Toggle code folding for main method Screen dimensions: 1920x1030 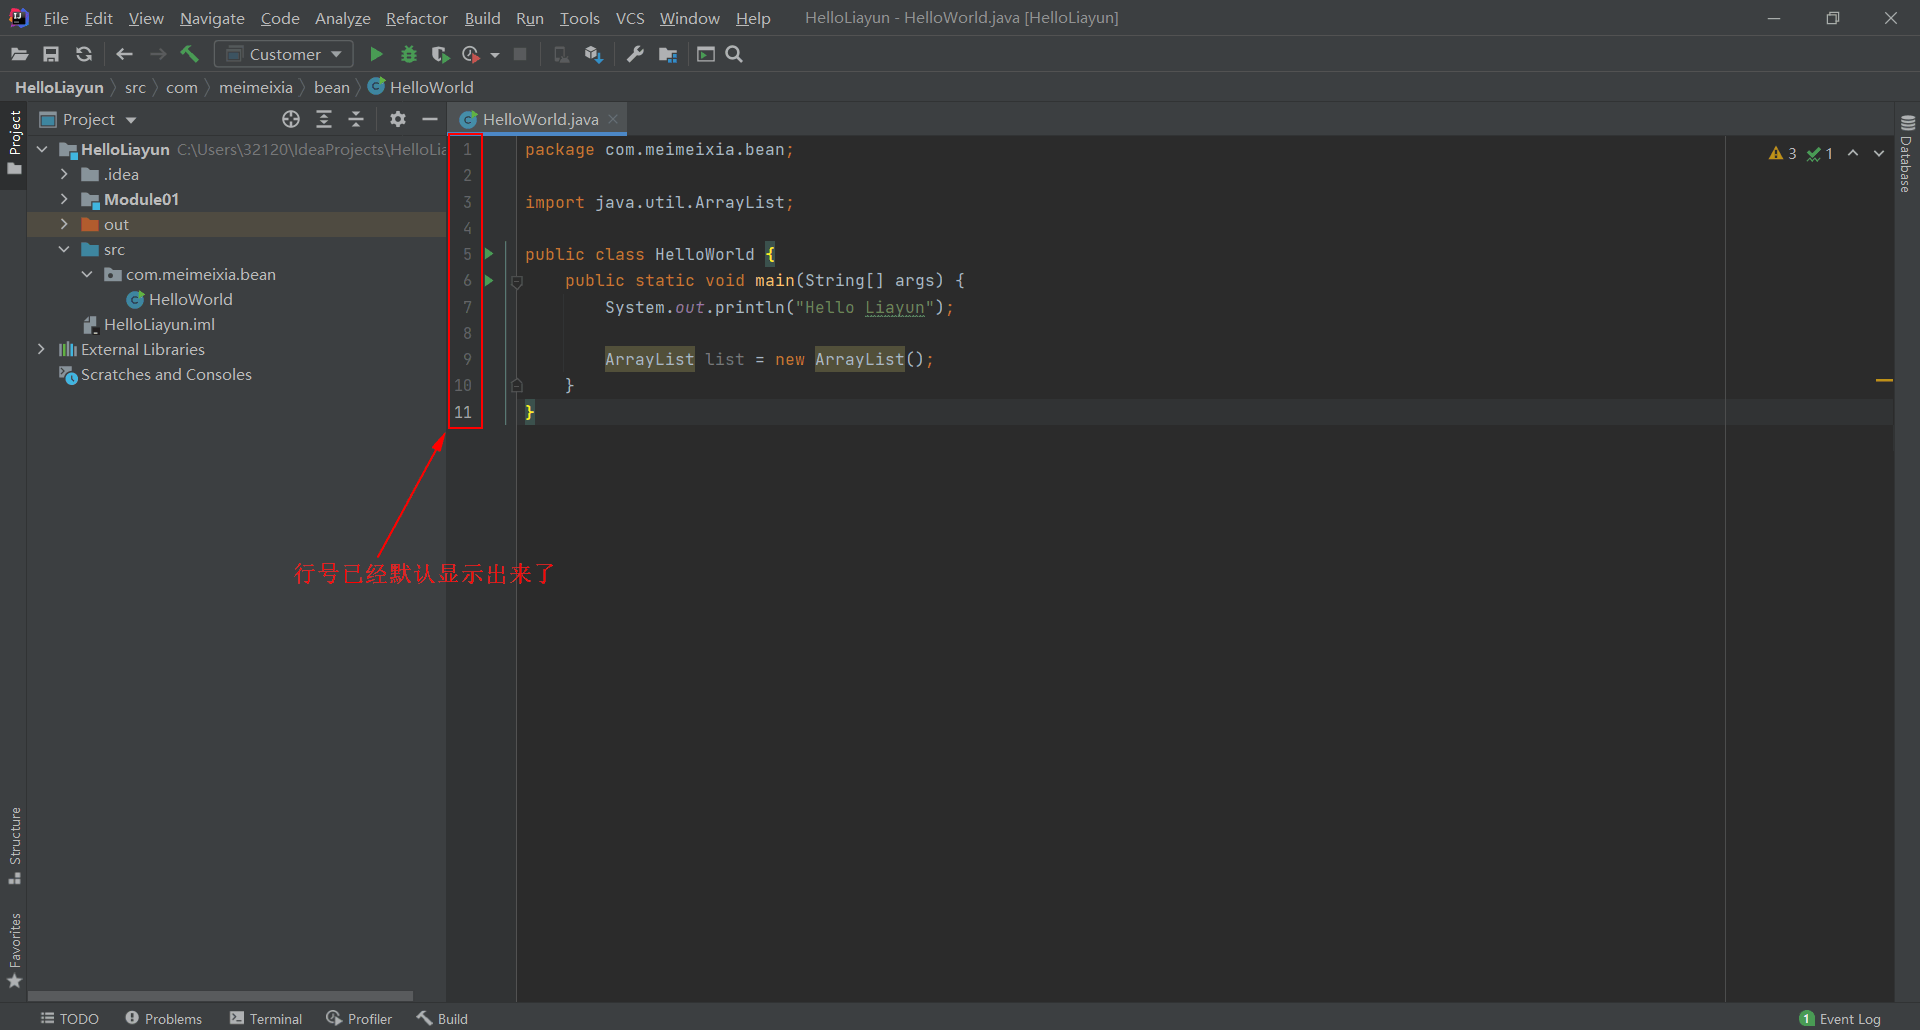pos(517,281)
